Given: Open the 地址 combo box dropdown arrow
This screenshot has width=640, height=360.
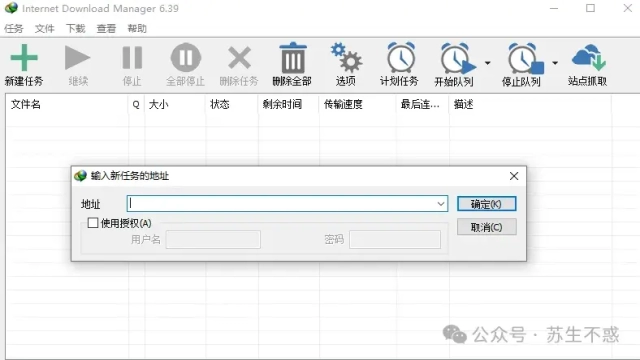Looking at the screenshot, I should coord(440,204).
